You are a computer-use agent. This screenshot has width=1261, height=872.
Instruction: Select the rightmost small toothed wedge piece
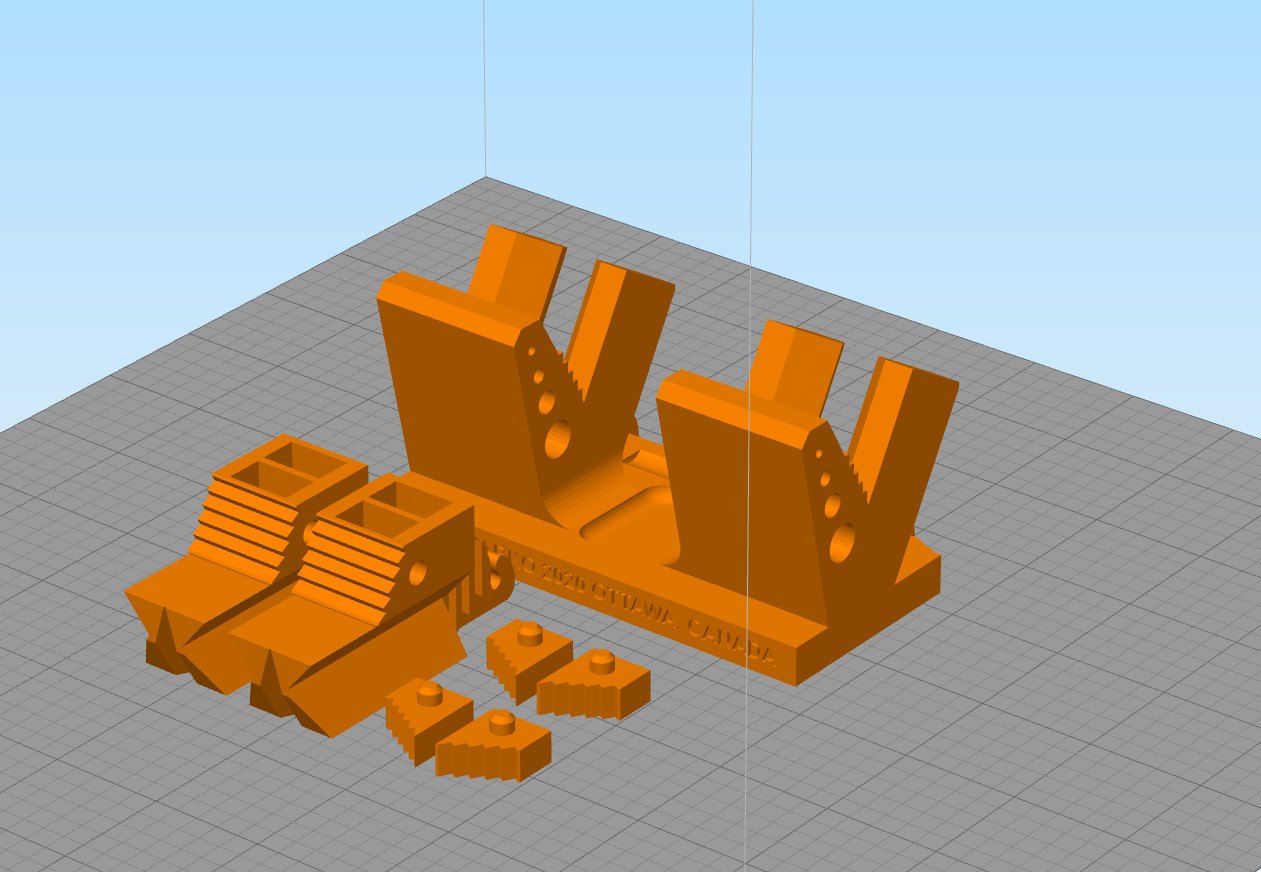coord(594,685)
